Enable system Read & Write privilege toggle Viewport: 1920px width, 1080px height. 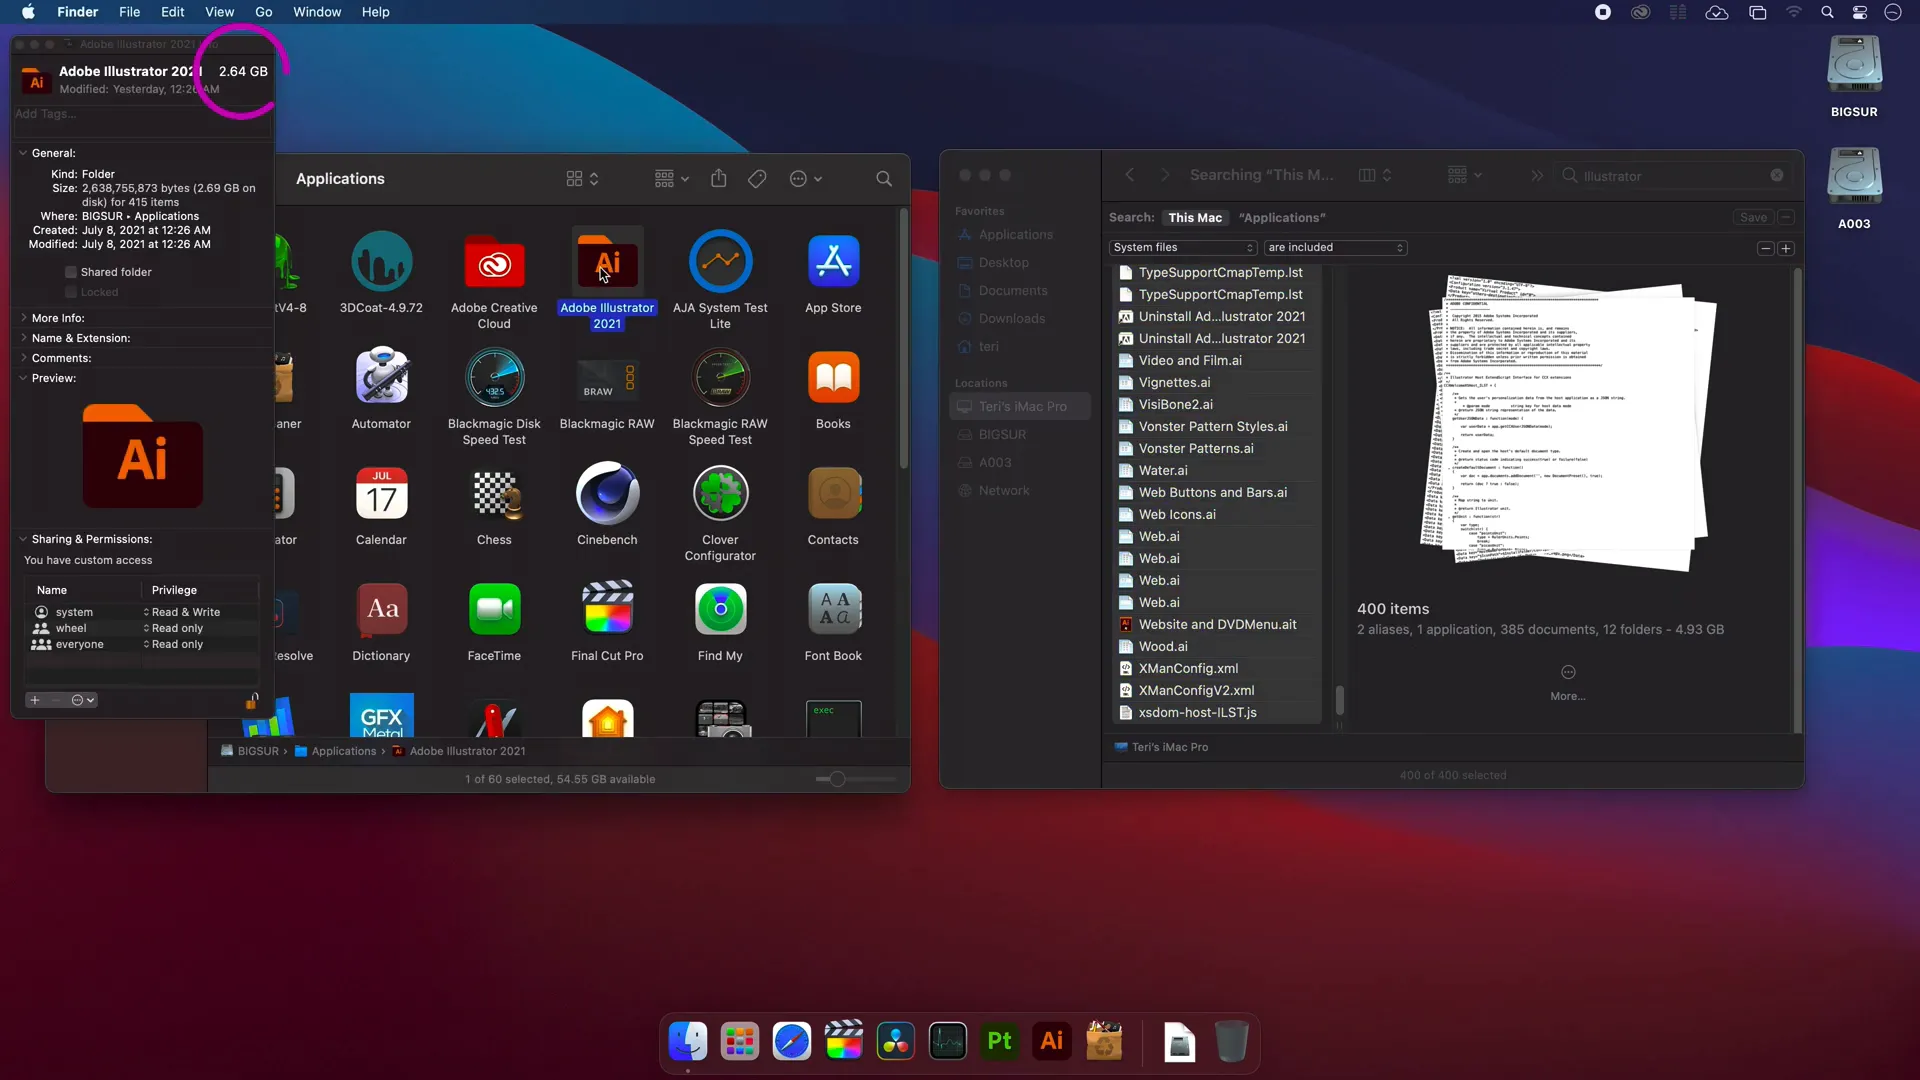[x=146, y=611]
